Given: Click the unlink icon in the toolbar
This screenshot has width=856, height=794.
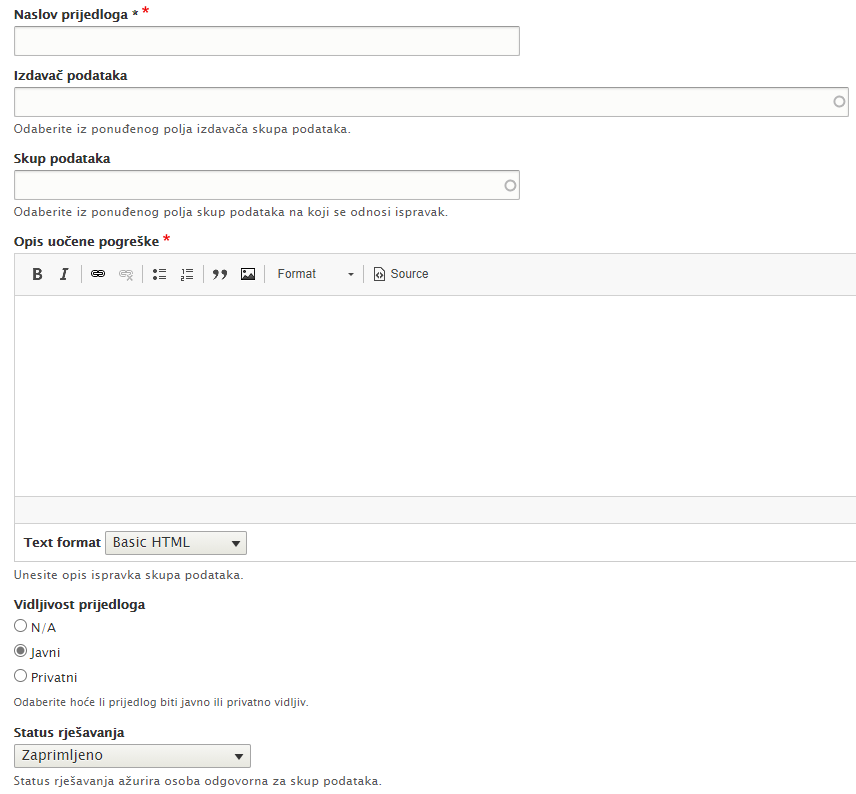Looking at the screenshot, I should pyautogui.click(x=126, y=274).
